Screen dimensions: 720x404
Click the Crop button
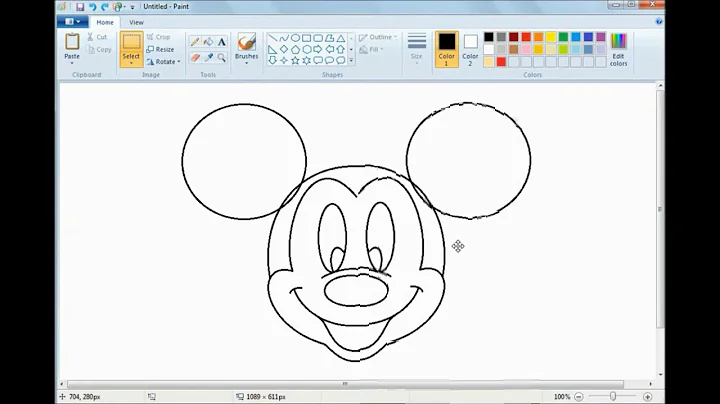158,37
